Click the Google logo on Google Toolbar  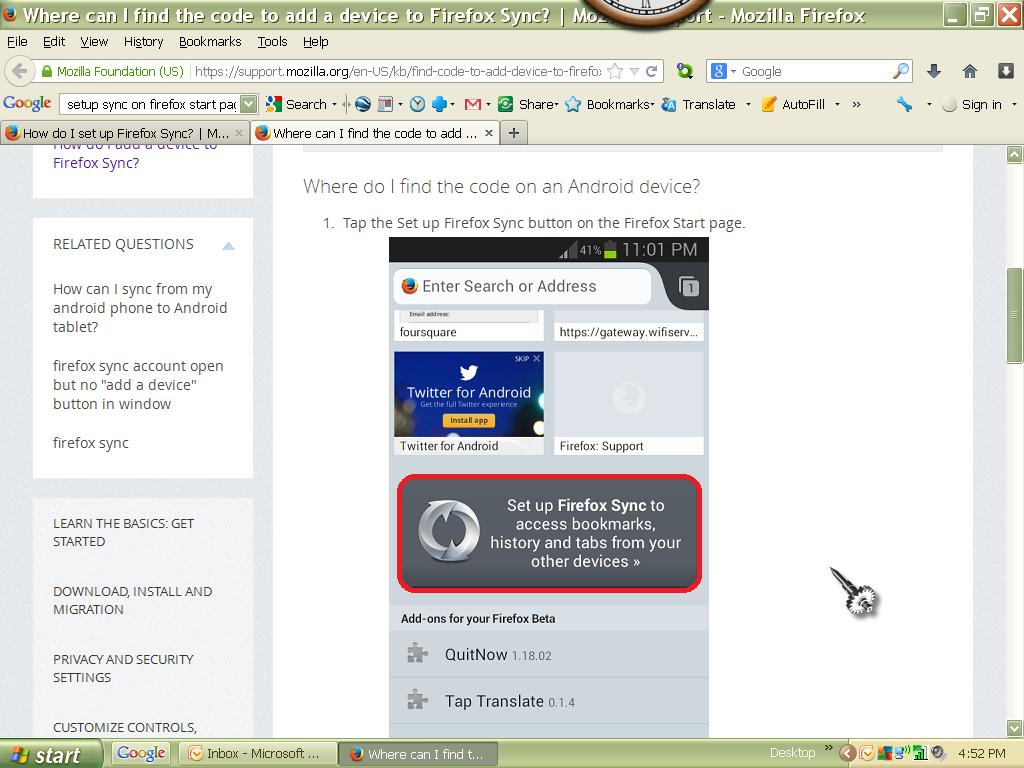[x=27, y=103]
